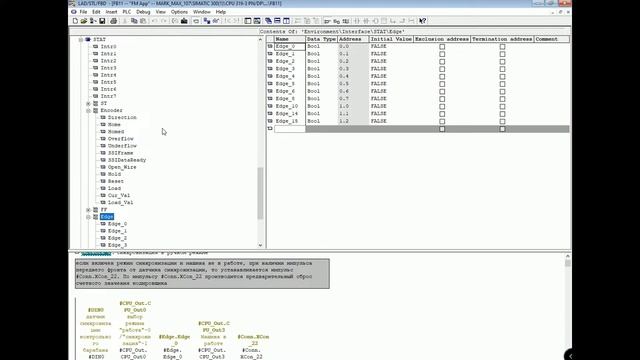Click the Data Type column header
Viewport: 640px width, 360px height.
pyautogui.click(x=322, y=39)
